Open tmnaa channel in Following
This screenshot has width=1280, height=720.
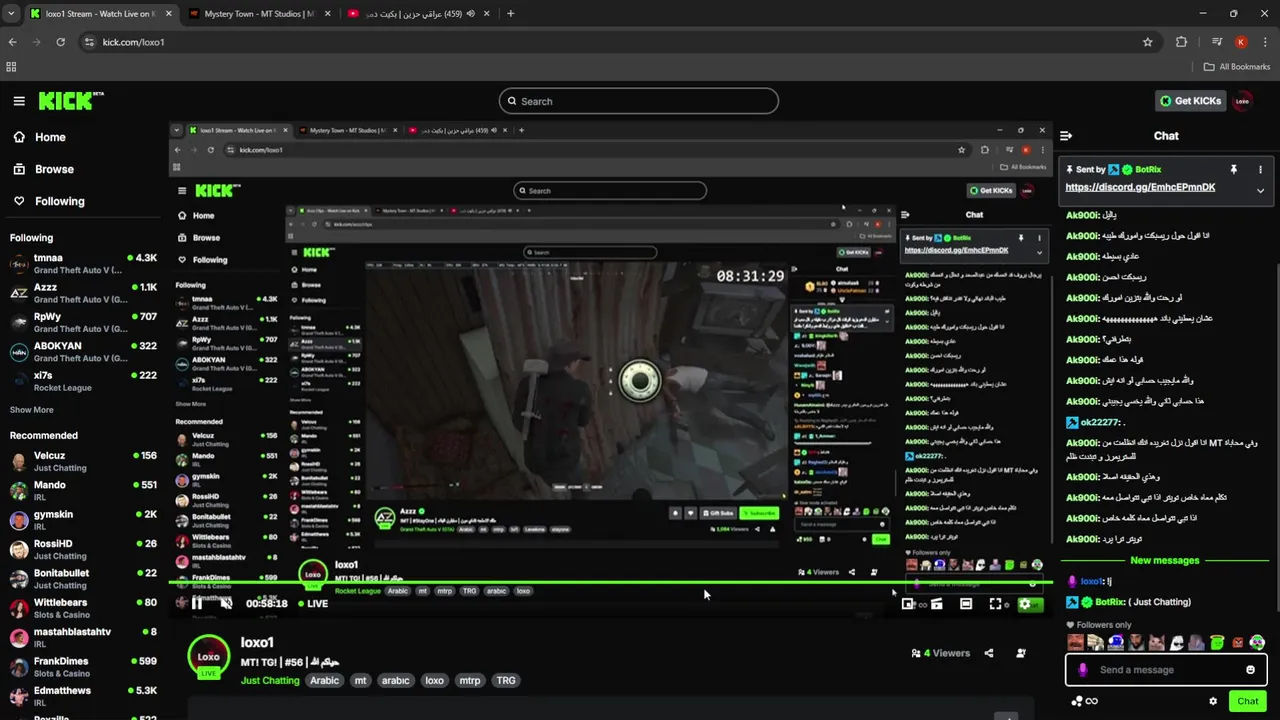83,264
